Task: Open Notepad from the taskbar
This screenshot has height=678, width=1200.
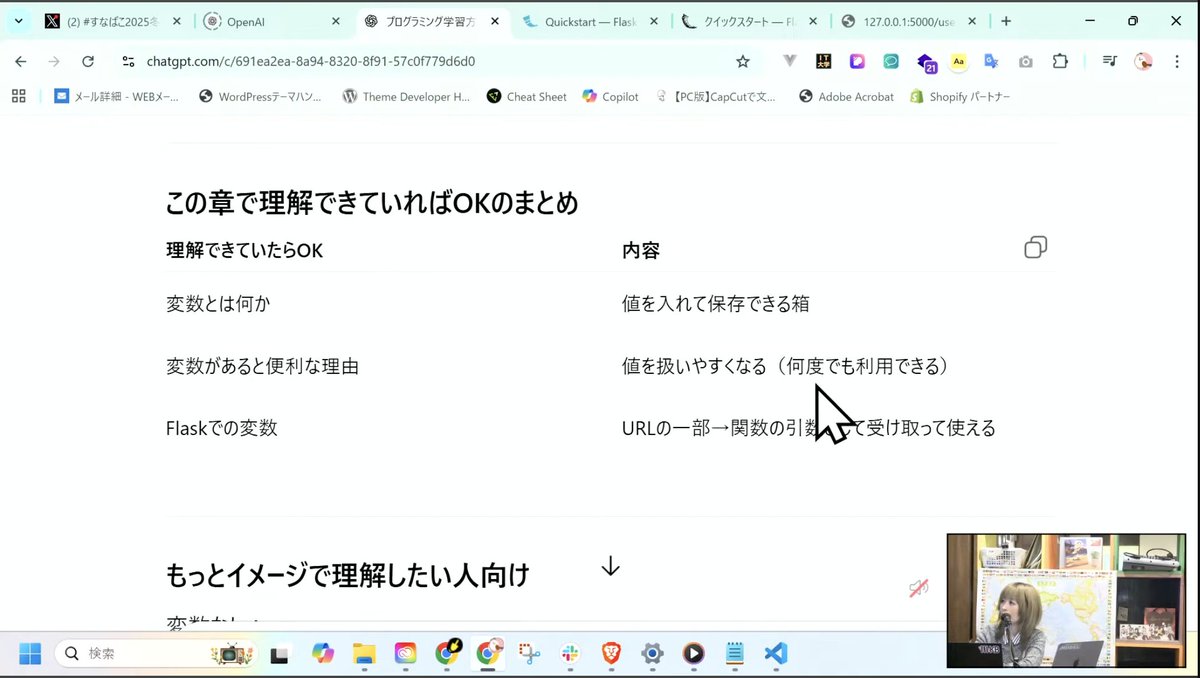Action: coord(735,655)
